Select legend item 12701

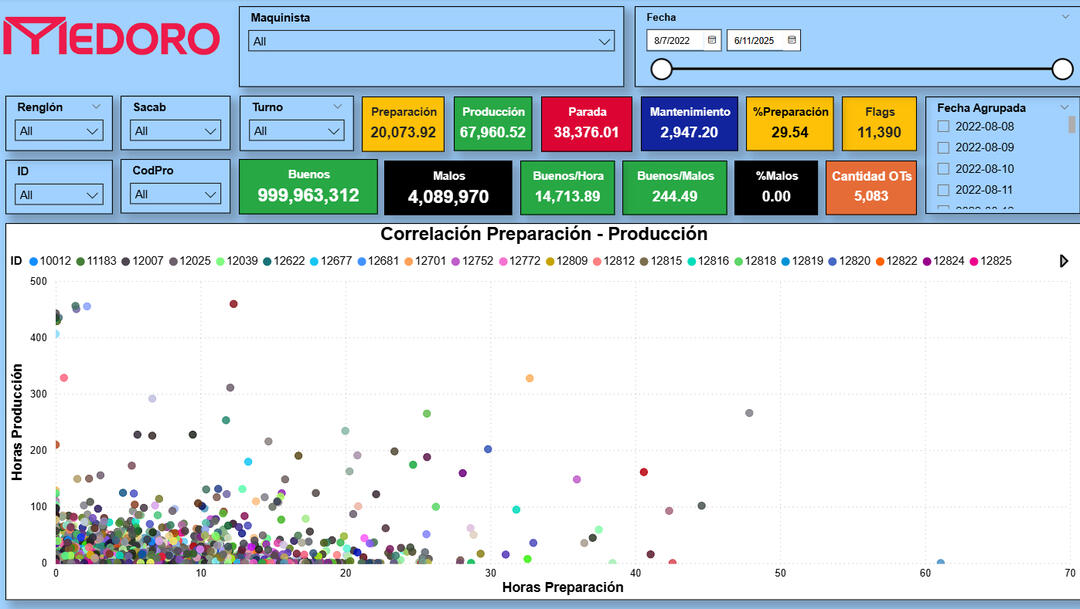tap(423, 261)
